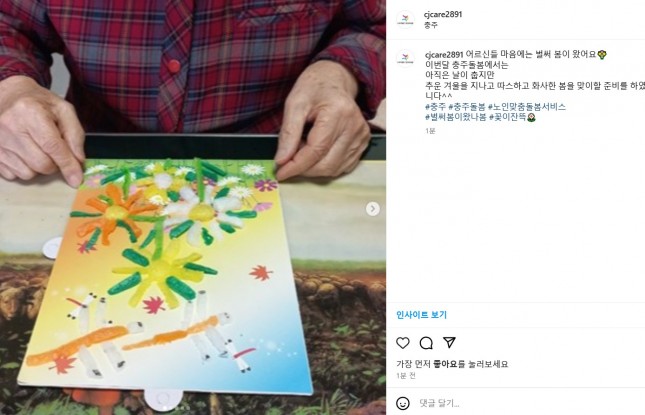The image size is (645, 415).
Task: Click cjcare2891 username in post header
Action: pos(443,14)
